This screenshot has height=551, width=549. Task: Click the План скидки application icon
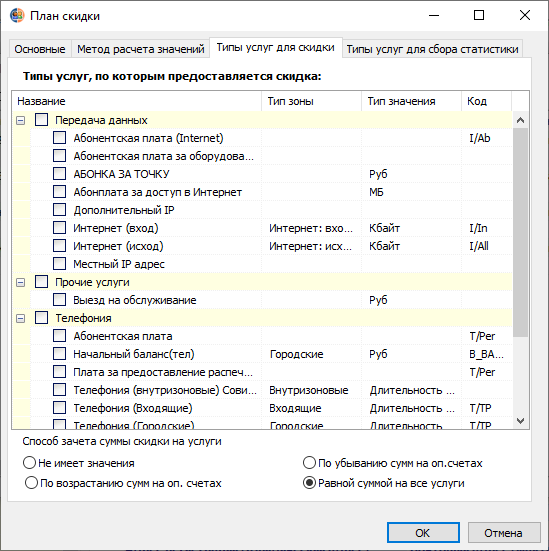click(17, 16)
